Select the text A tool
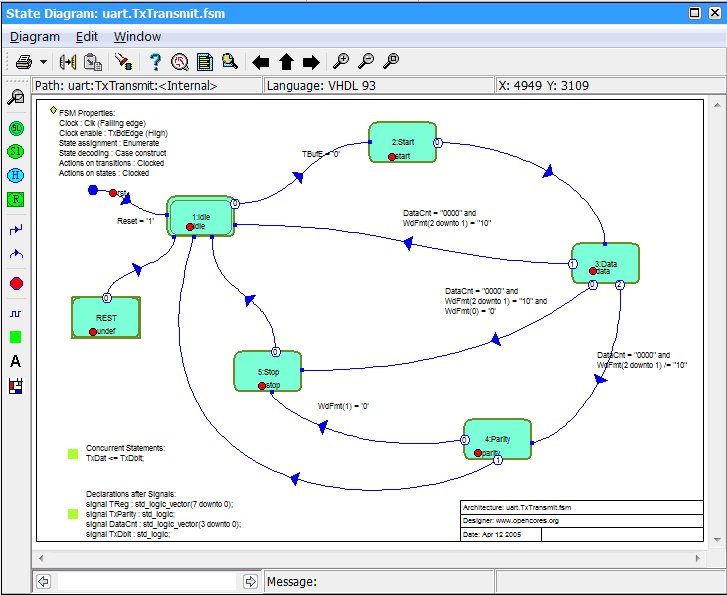This screenshot has height=595, width=727. point(16,361)
